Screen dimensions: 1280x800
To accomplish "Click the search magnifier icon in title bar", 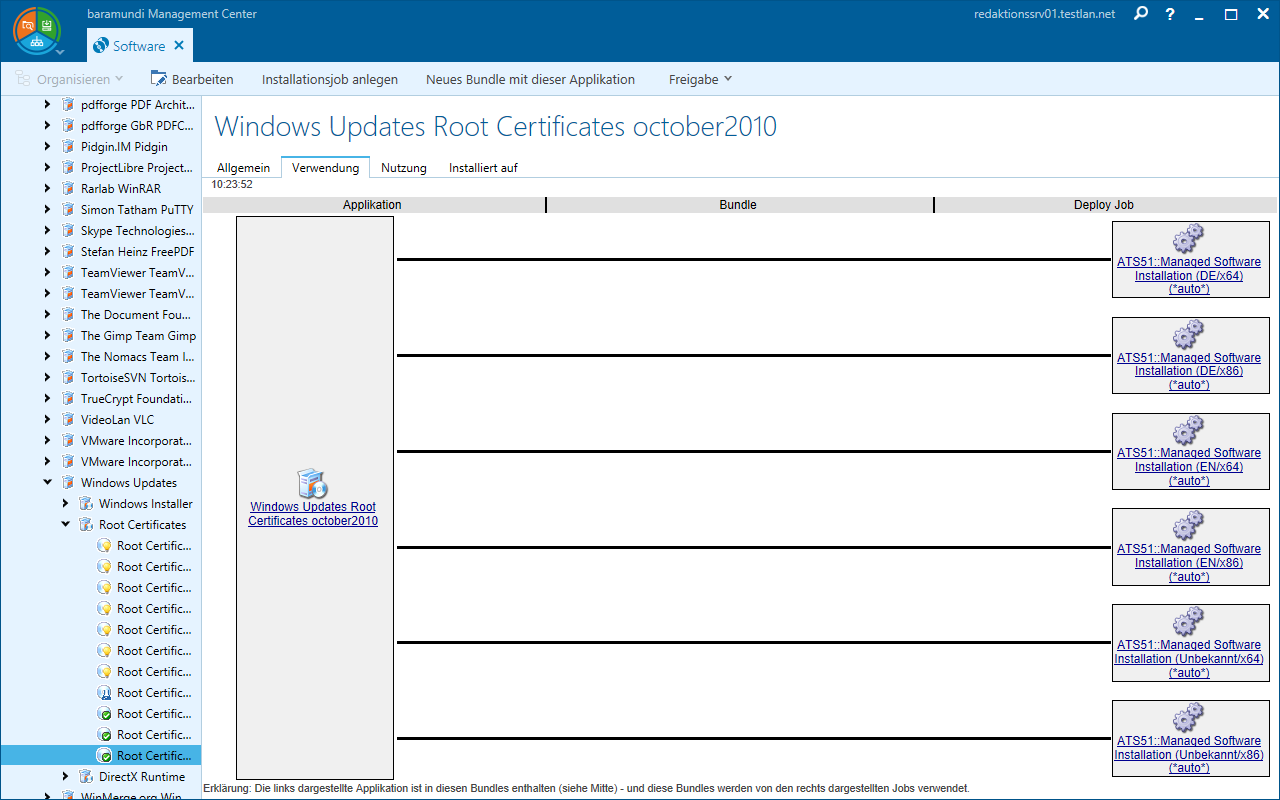I will pos(1141,14).
